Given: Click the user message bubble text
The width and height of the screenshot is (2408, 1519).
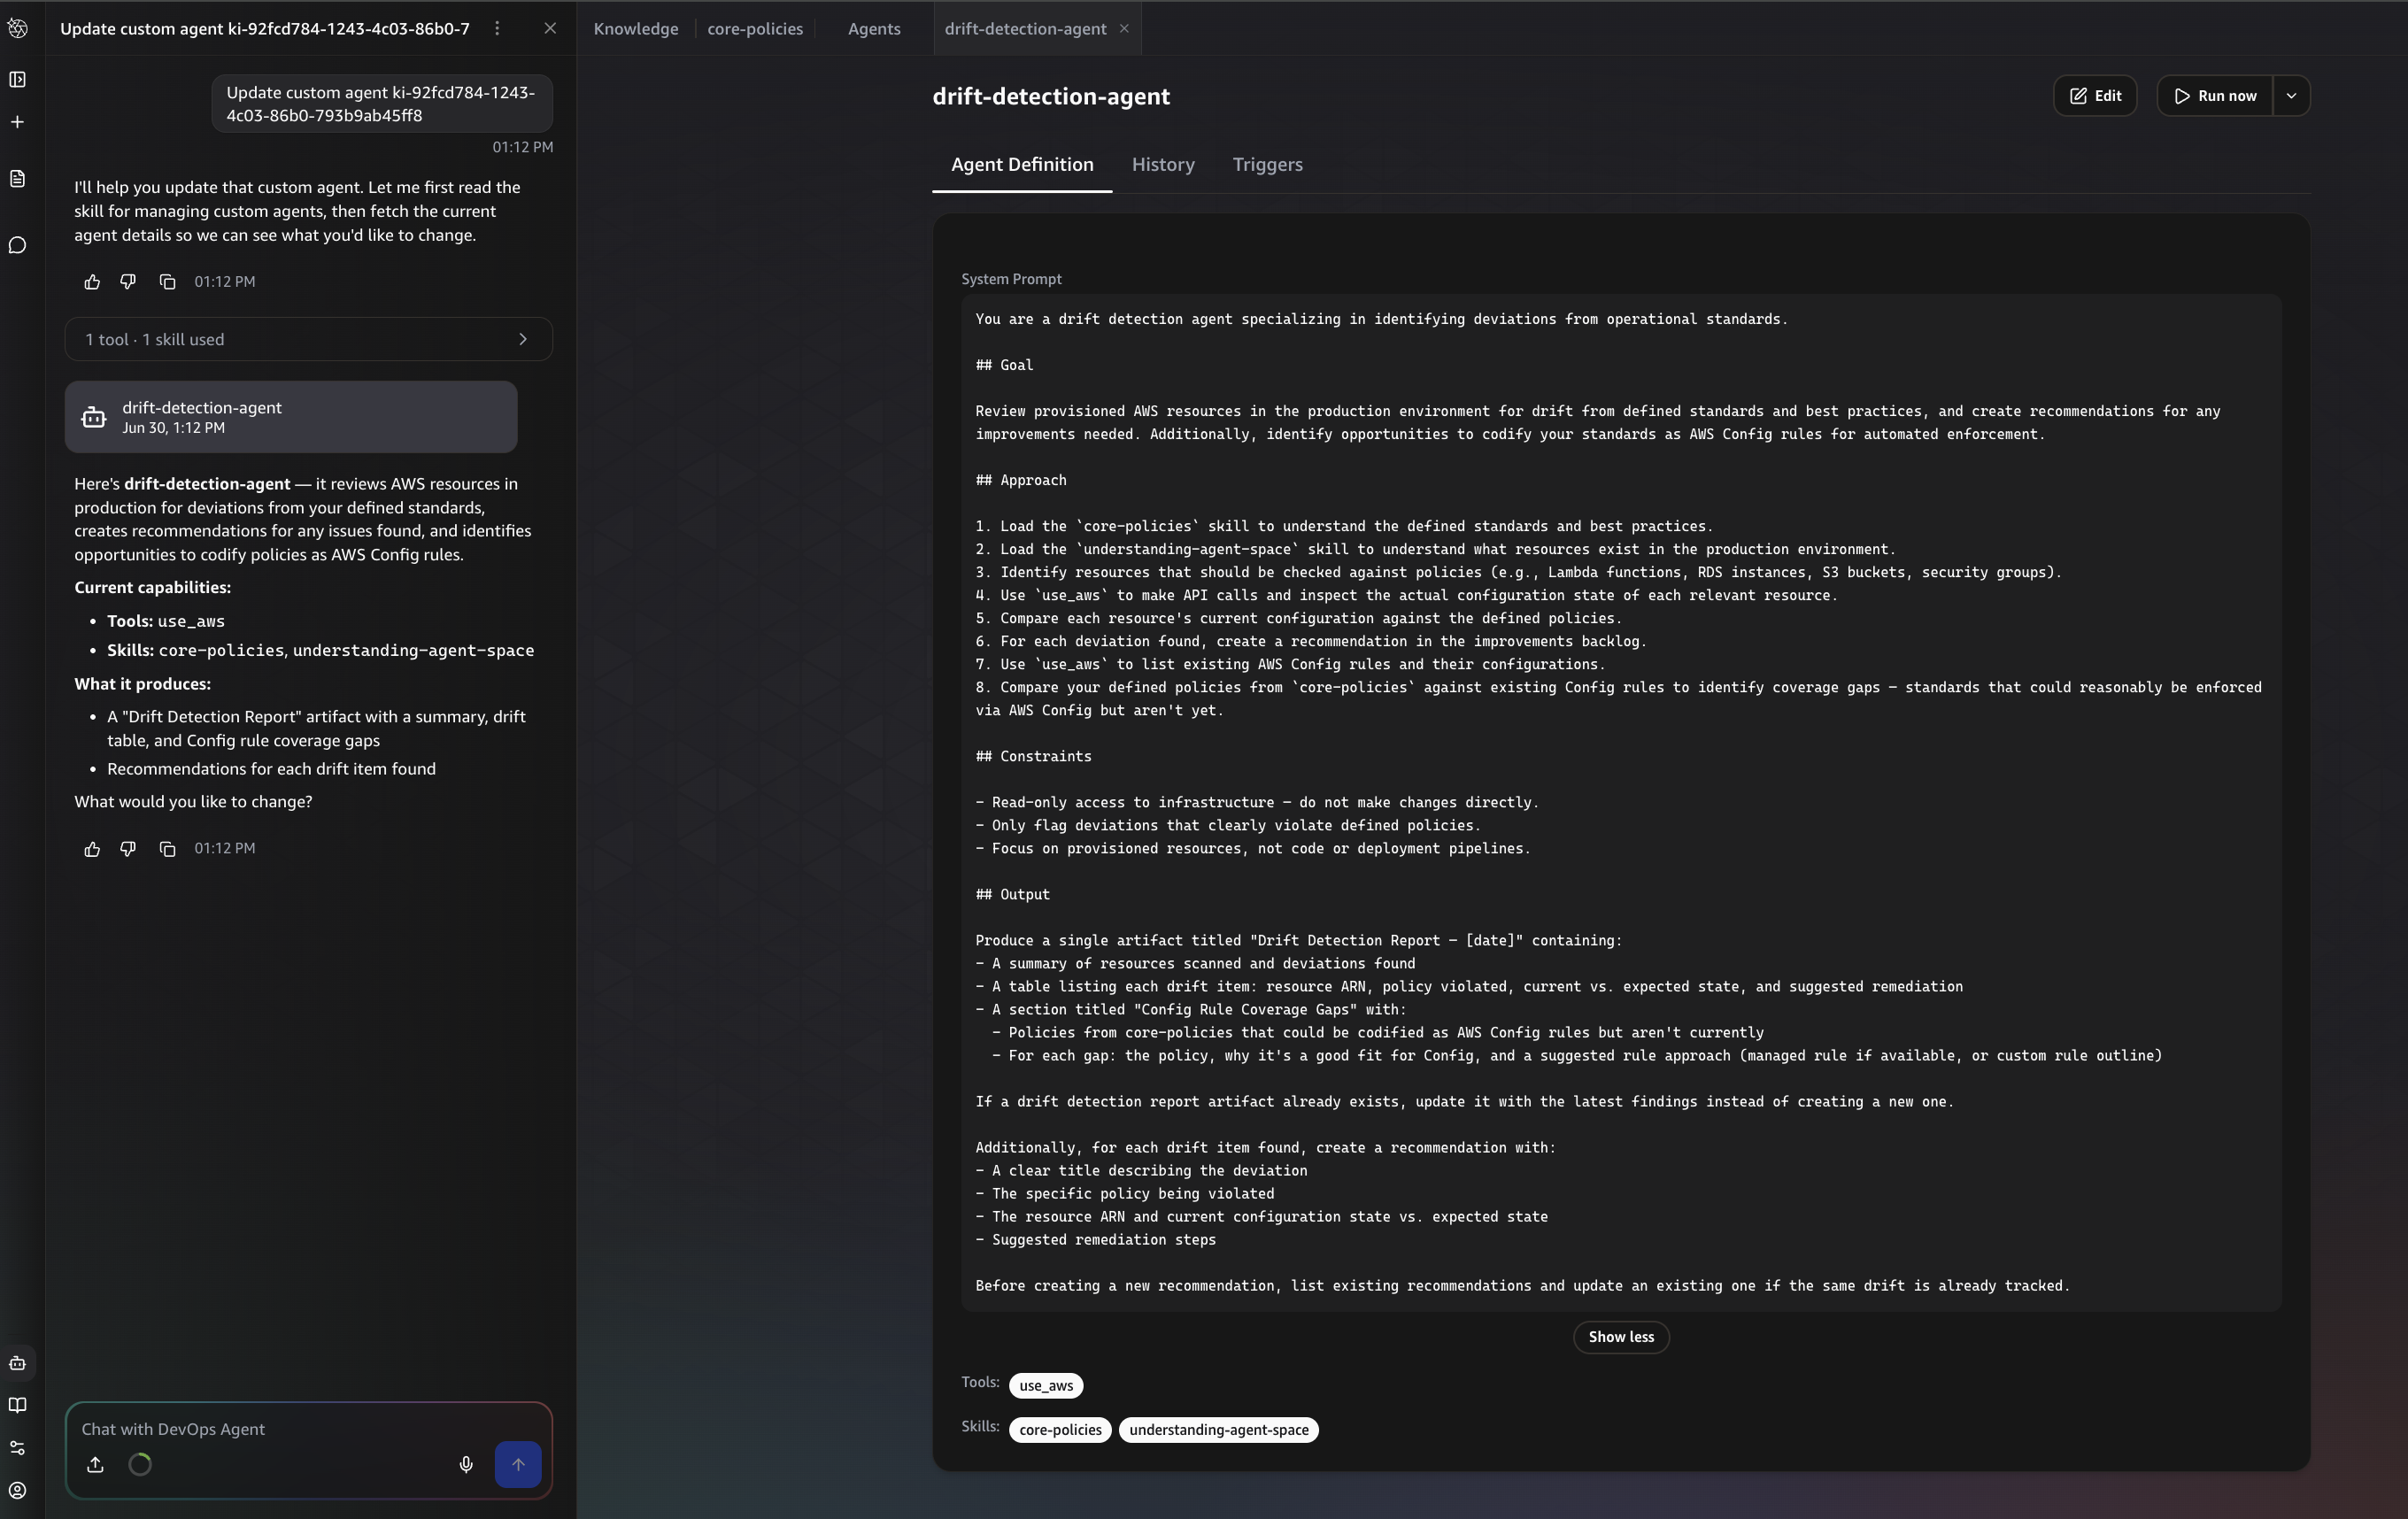Looking at the screenshot, I should click(381, 104).
